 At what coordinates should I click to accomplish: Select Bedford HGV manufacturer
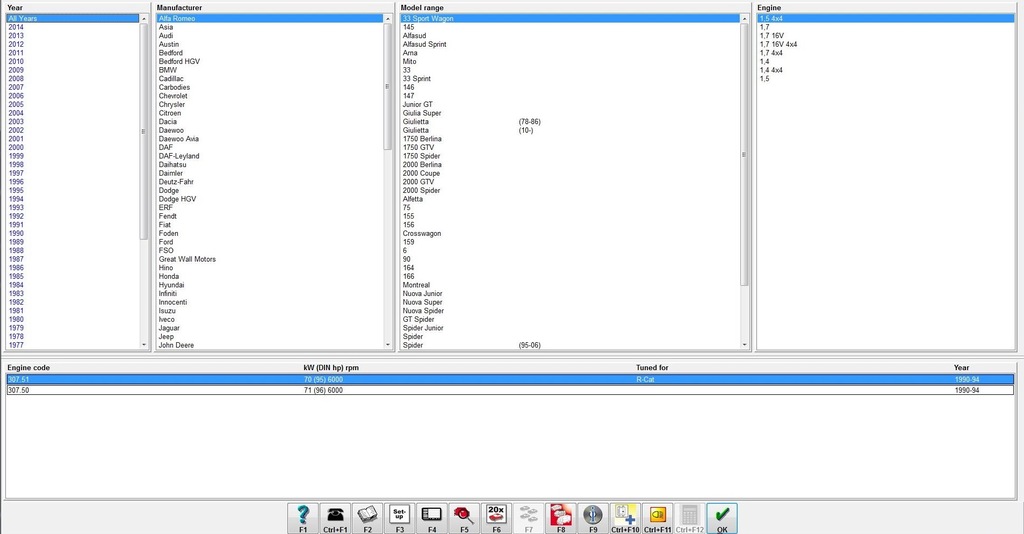pyautogui.click(x=179, y=61)
